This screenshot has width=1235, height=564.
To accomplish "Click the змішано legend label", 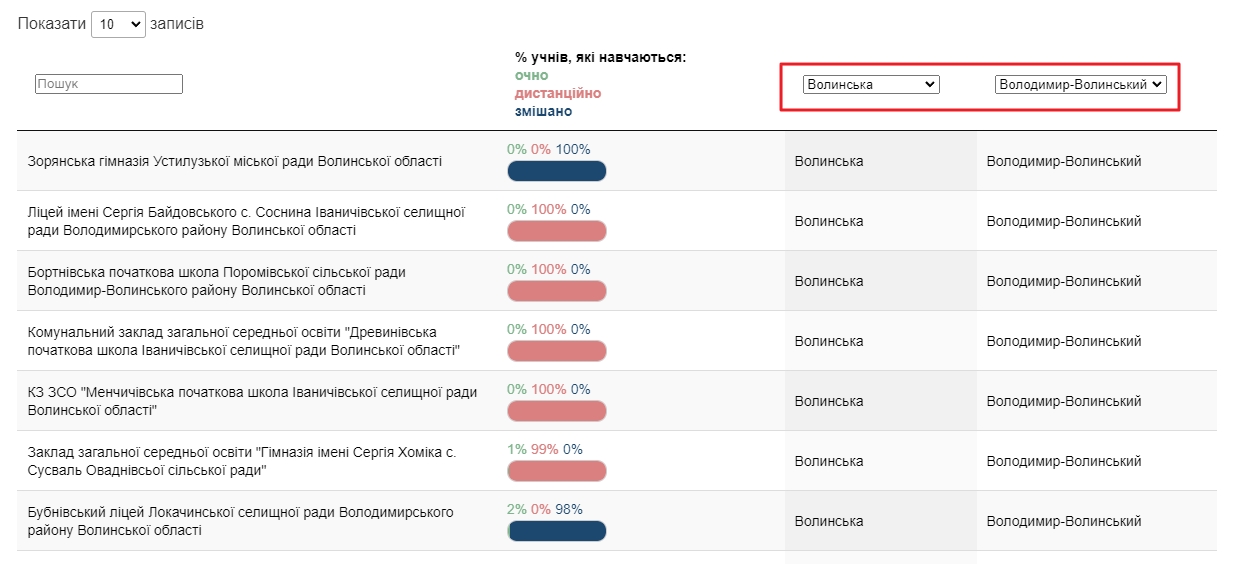I will [x=537, y=111].
